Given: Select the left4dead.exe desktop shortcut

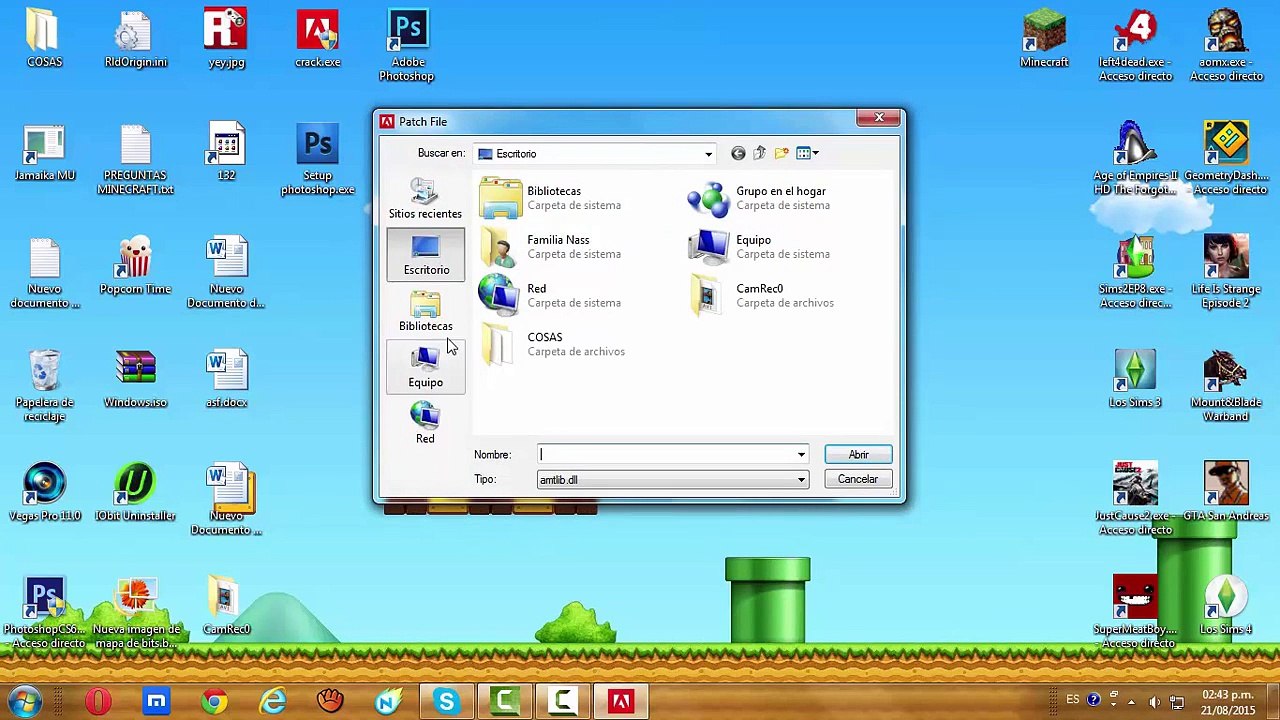Looking at the screenshot, I should click(1135, 46).
